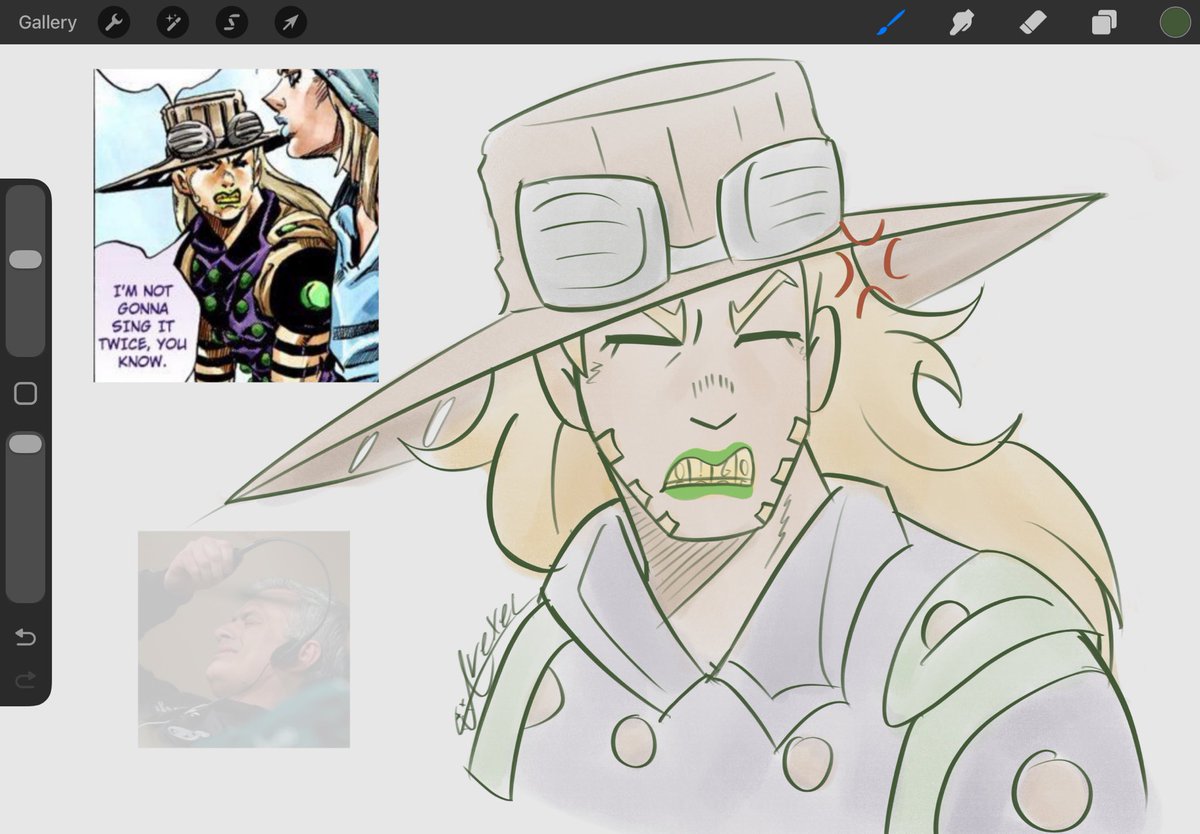
Task: Select the Smudge tool
Action: [961, 22]
